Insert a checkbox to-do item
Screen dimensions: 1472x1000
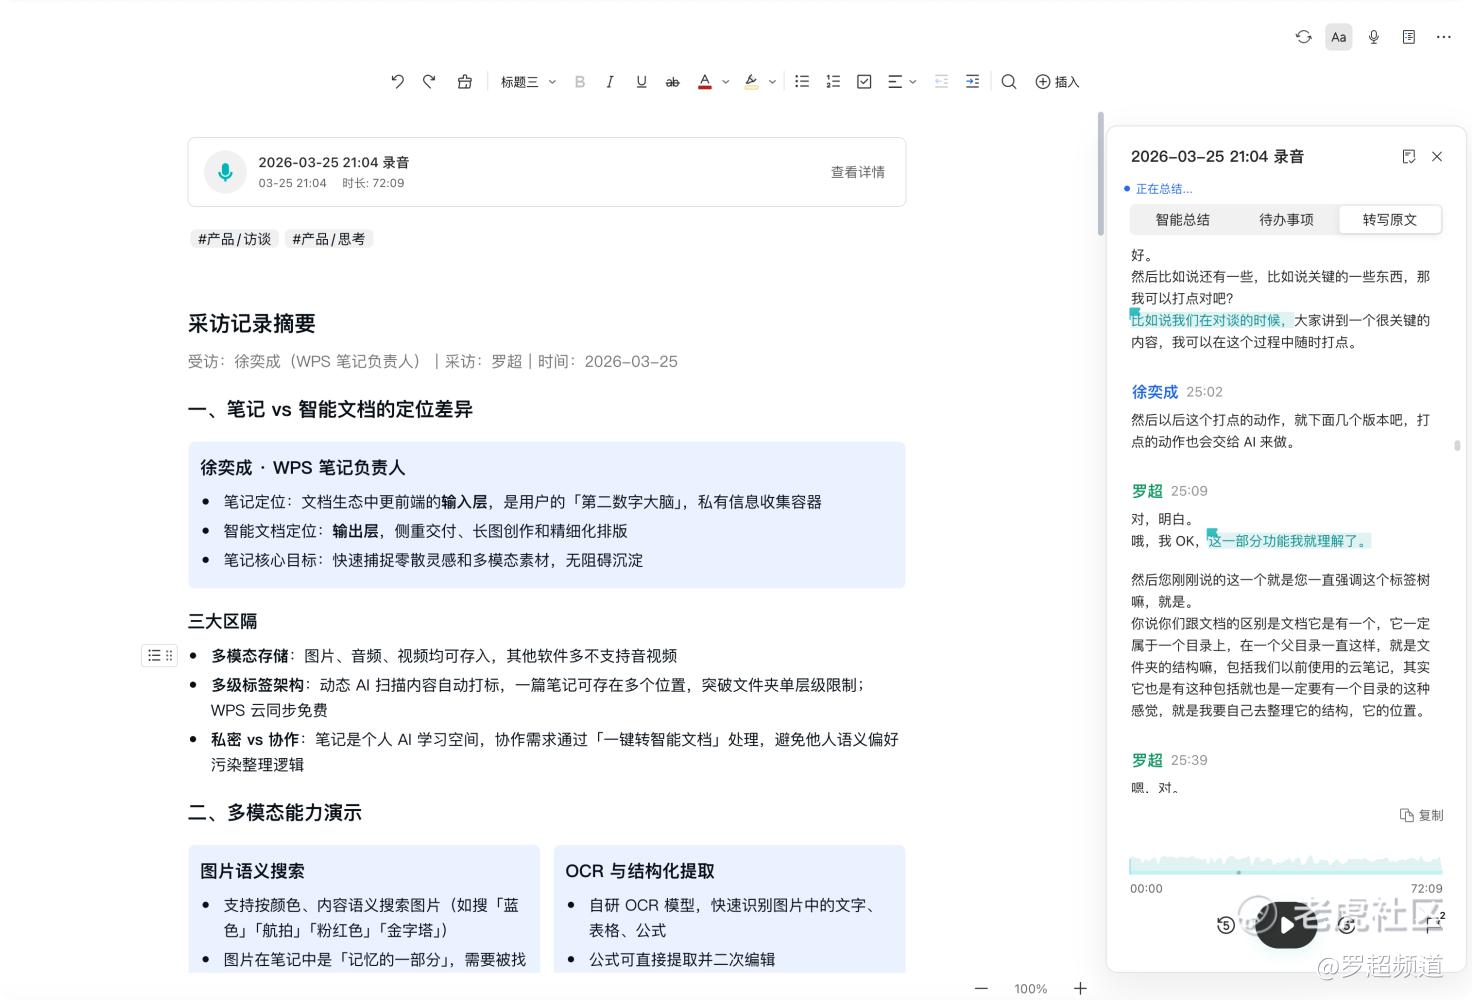point(864,82)
